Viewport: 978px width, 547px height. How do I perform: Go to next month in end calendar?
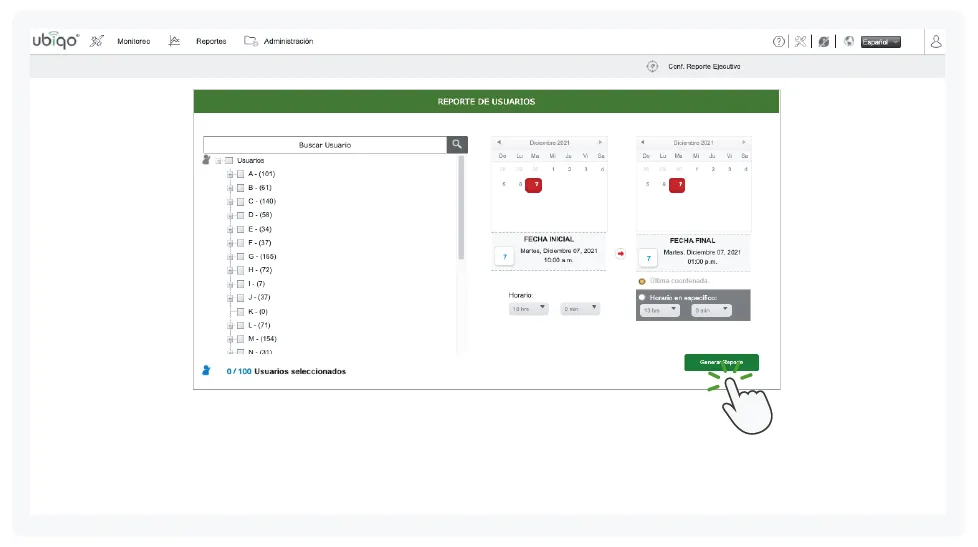coord(743,142)
